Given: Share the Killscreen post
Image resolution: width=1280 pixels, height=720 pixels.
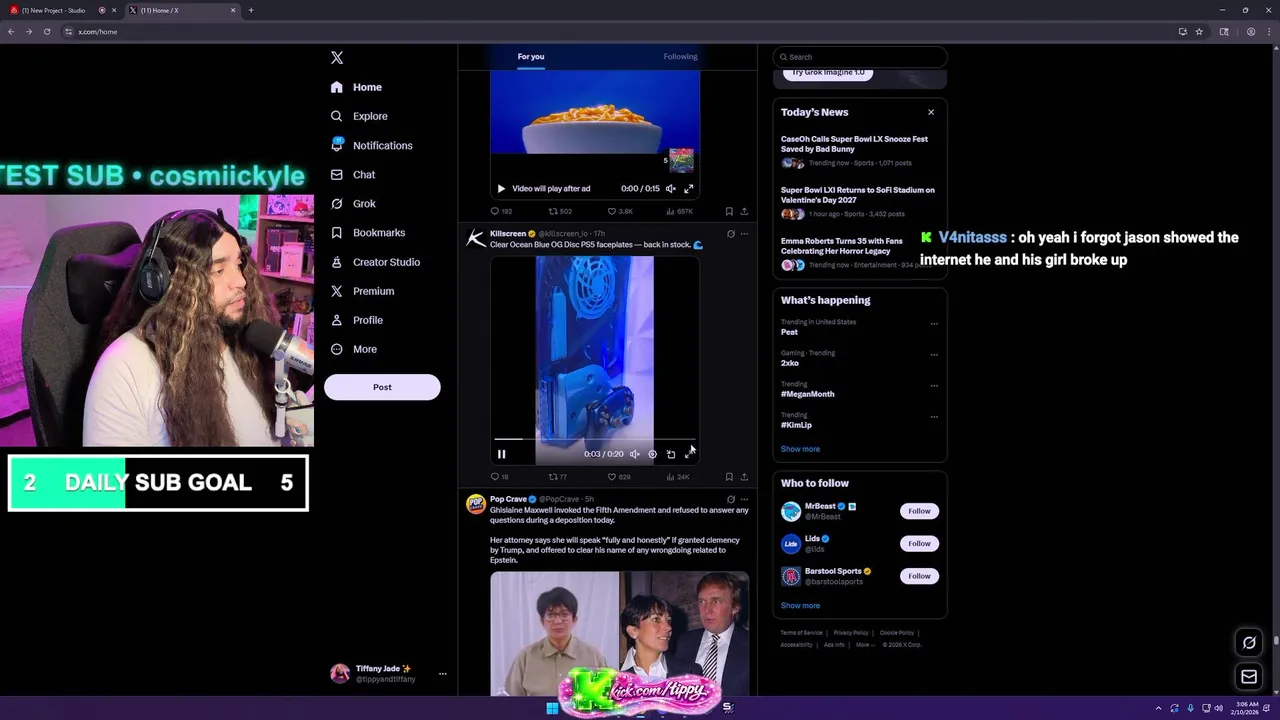Looking at the screenshot, I should 744,477.
